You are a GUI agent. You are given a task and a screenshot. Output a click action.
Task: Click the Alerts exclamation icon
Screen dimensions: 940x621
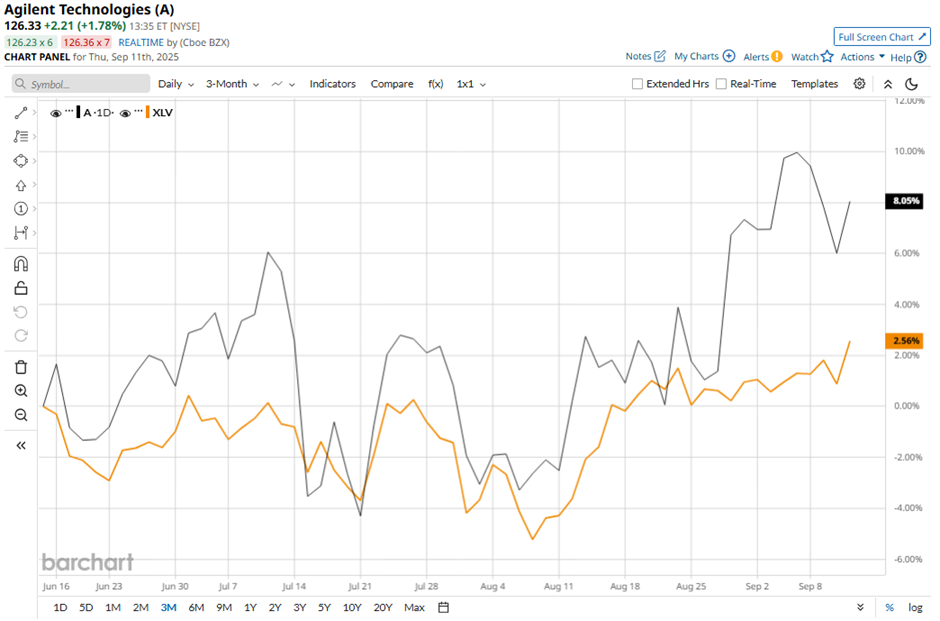coord(777,56)
